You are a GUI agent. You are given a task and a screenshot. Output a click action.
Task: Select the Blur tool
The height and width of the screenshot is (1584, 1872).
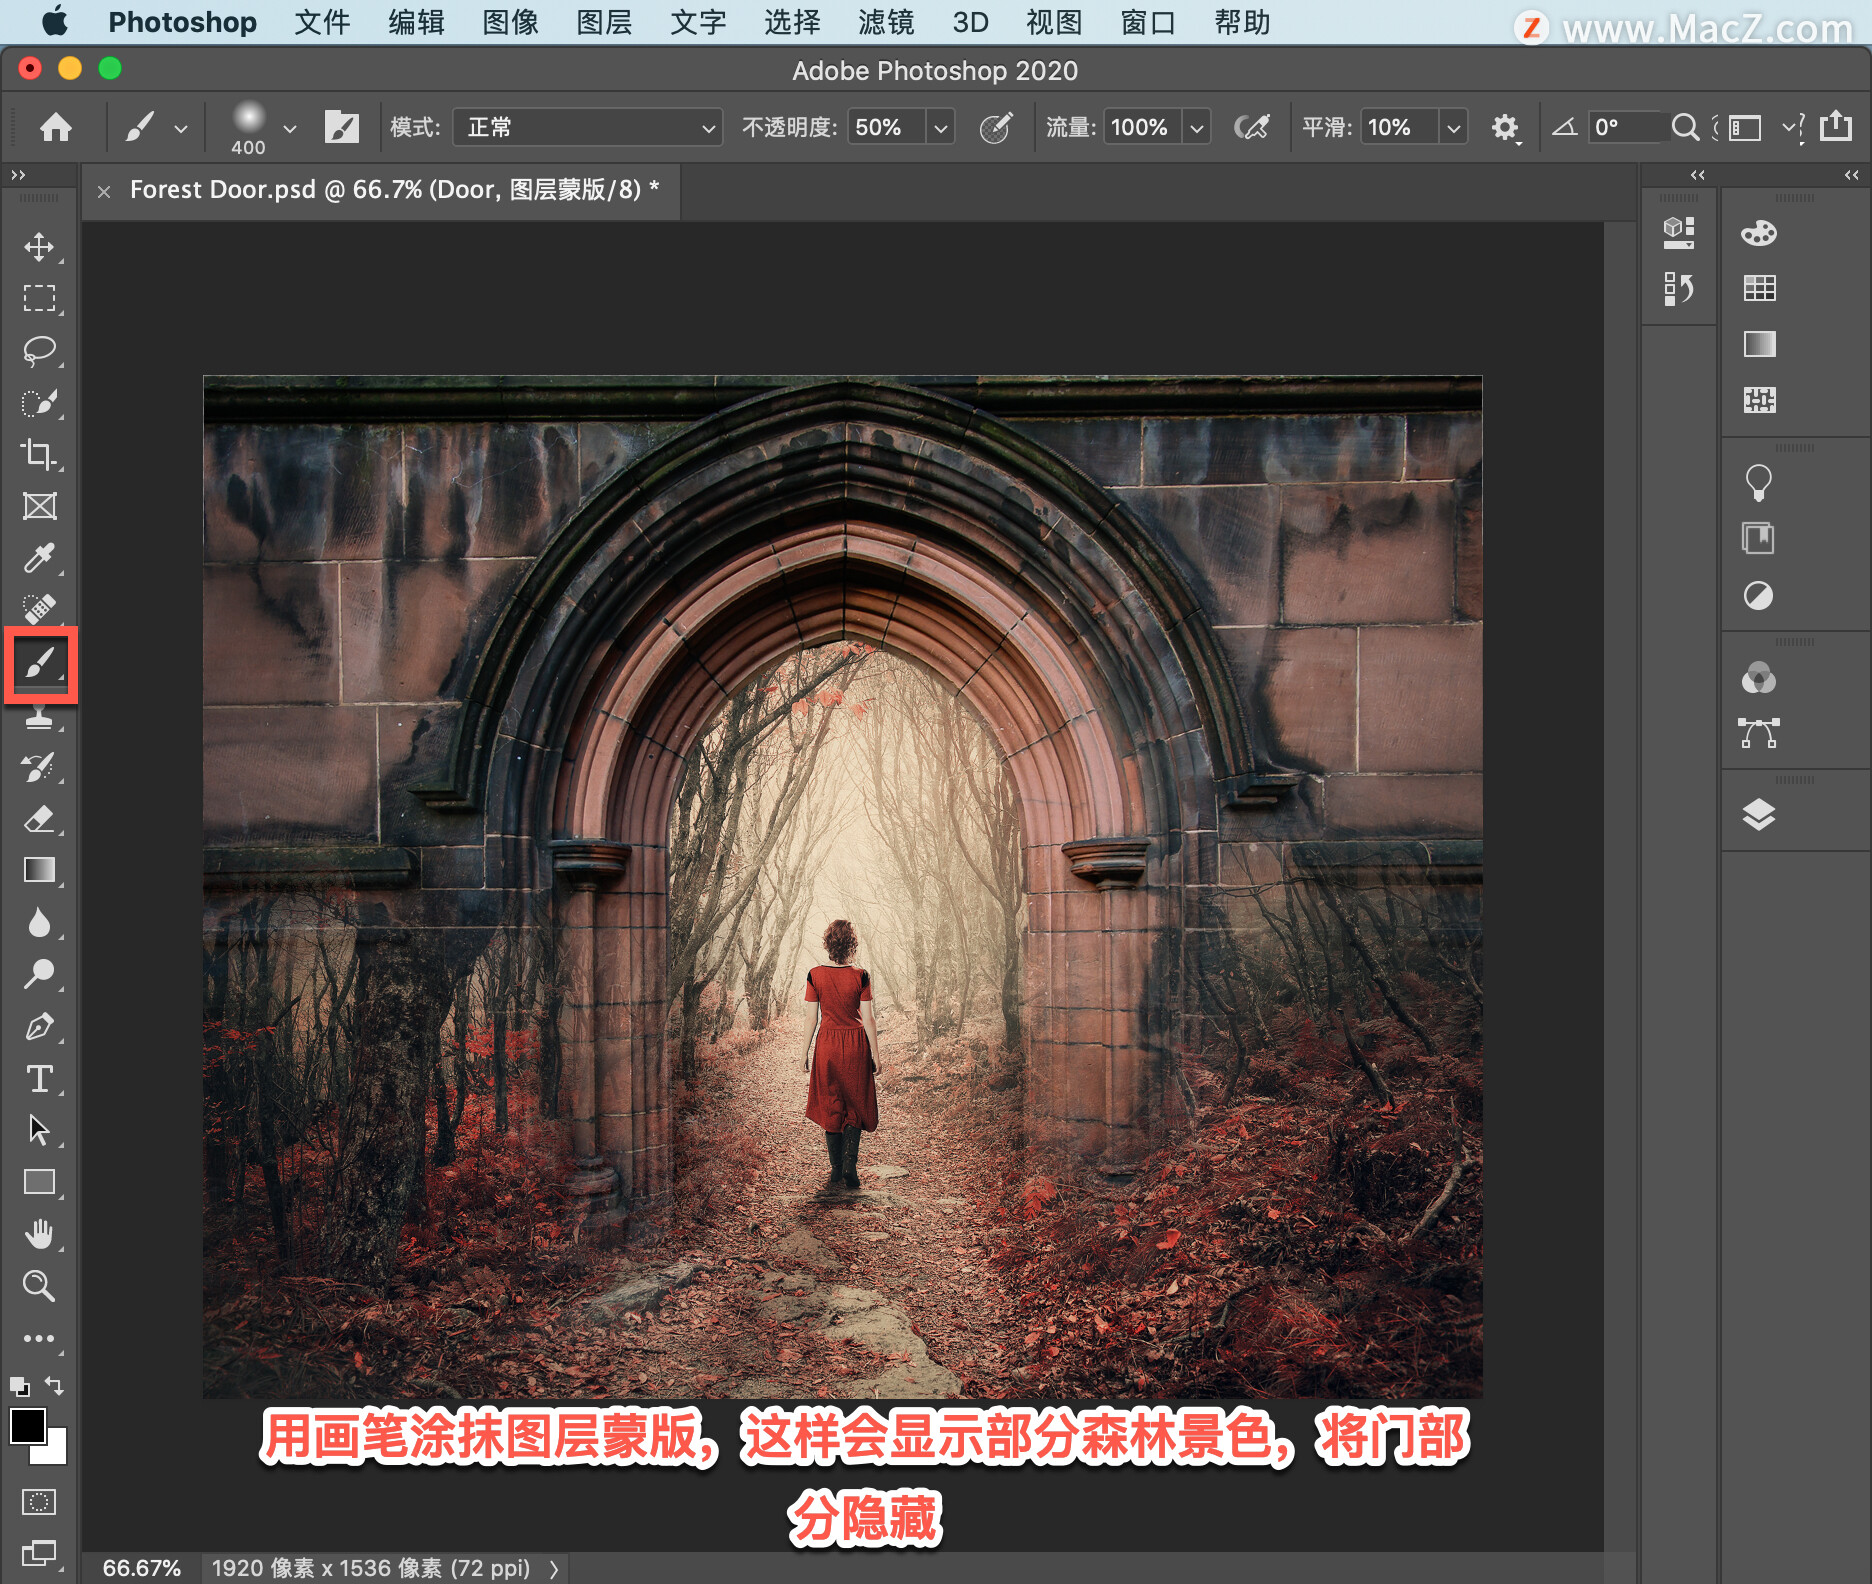tap(39, 922)
